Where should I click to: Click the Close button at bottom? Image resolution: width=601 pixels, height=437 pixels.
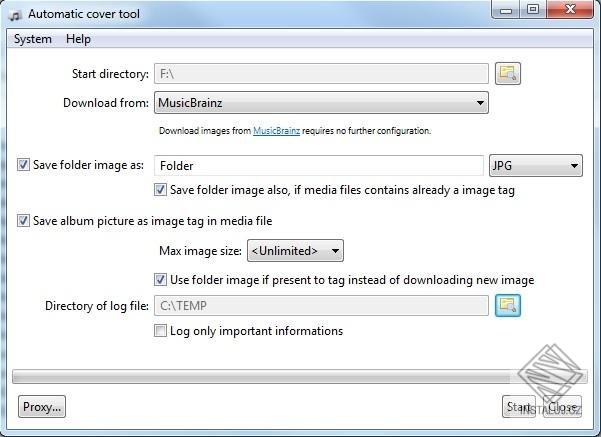click(x=563, y=407)
